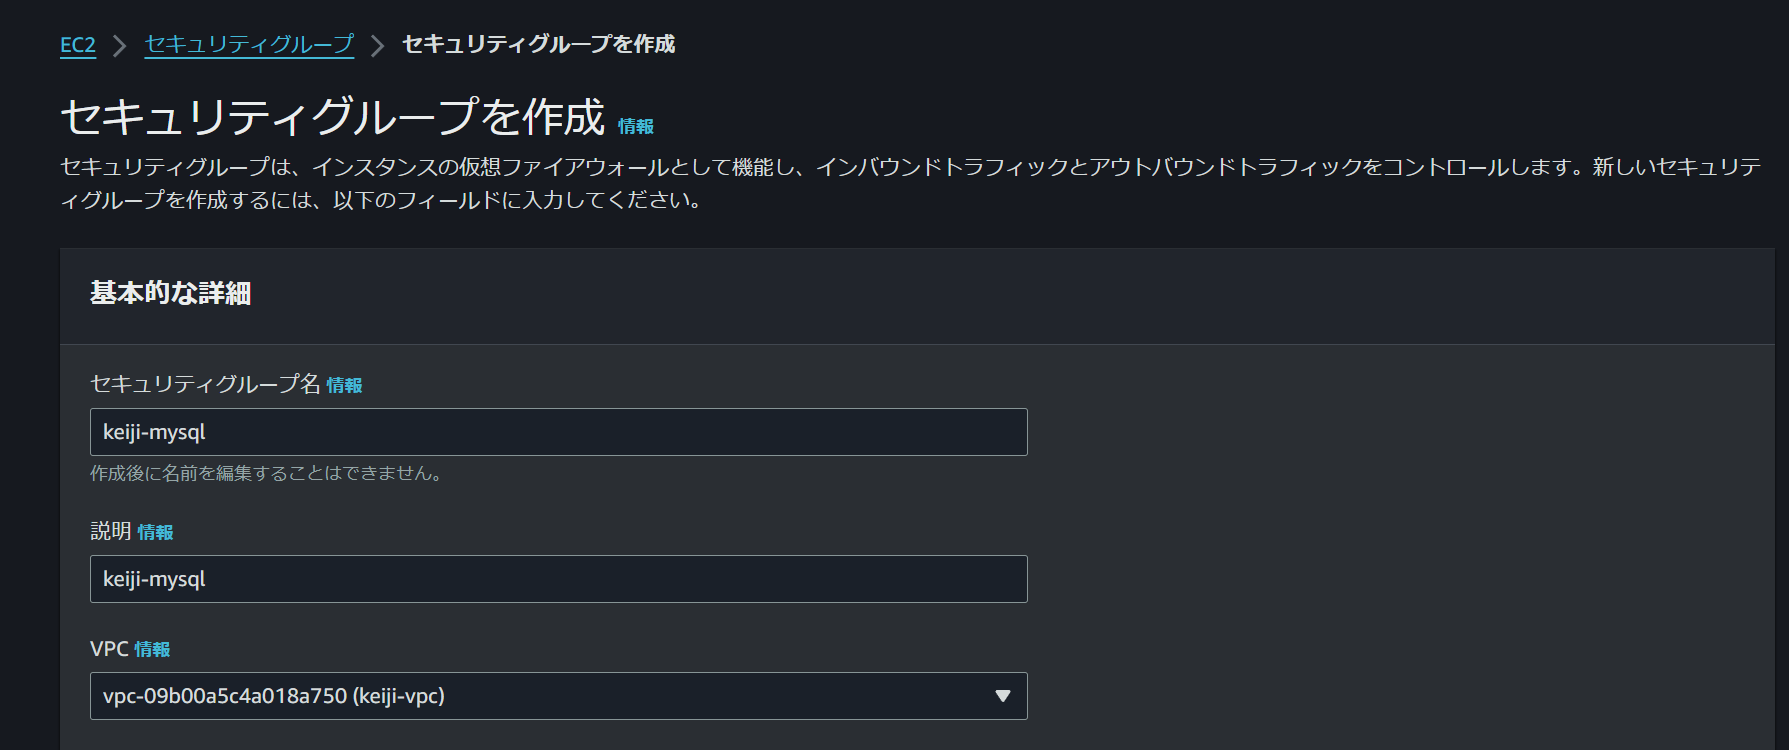The width and height of the screenshot is (1789, 750).
Task: Click inside the セキュリティグループ名 input field
Action: click(x=558, y=431)
